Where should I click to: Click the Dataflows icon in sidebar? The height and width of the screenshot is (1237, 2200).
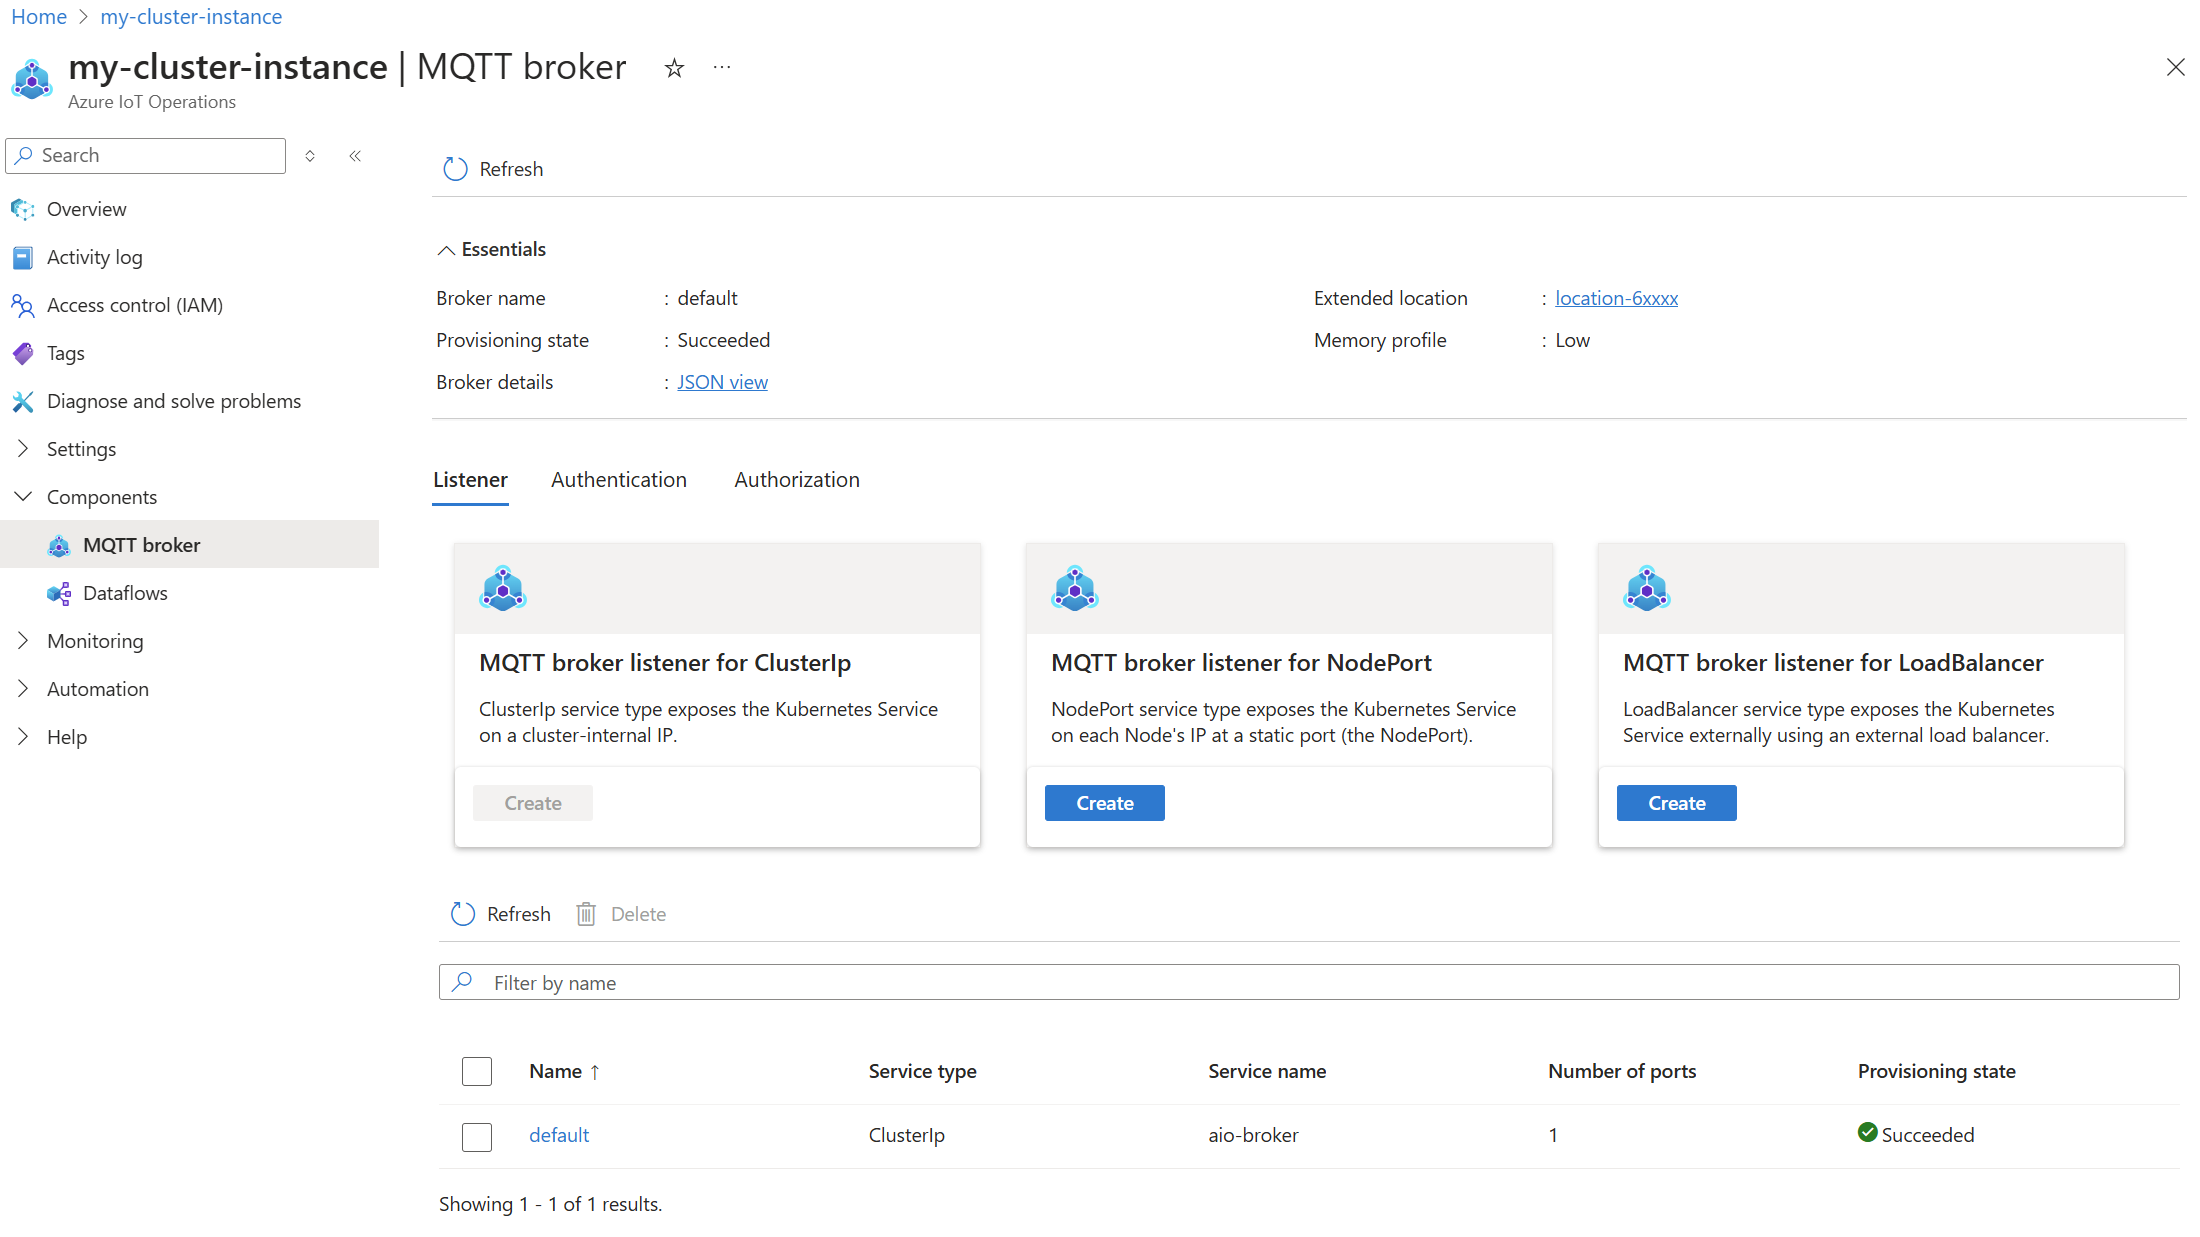click(x=60, y=592)
